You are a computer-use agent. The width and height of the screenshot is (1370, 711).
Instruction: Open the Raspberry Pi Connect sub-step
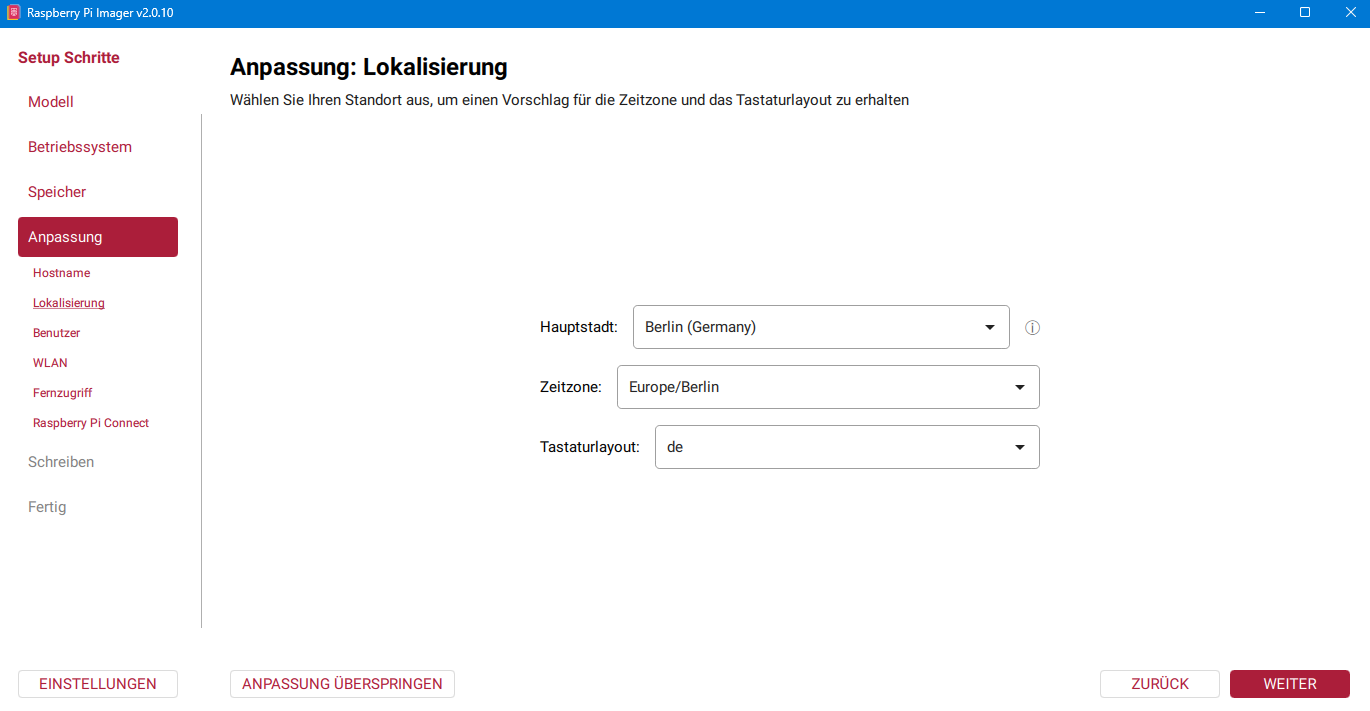click(x=91, y=423)
